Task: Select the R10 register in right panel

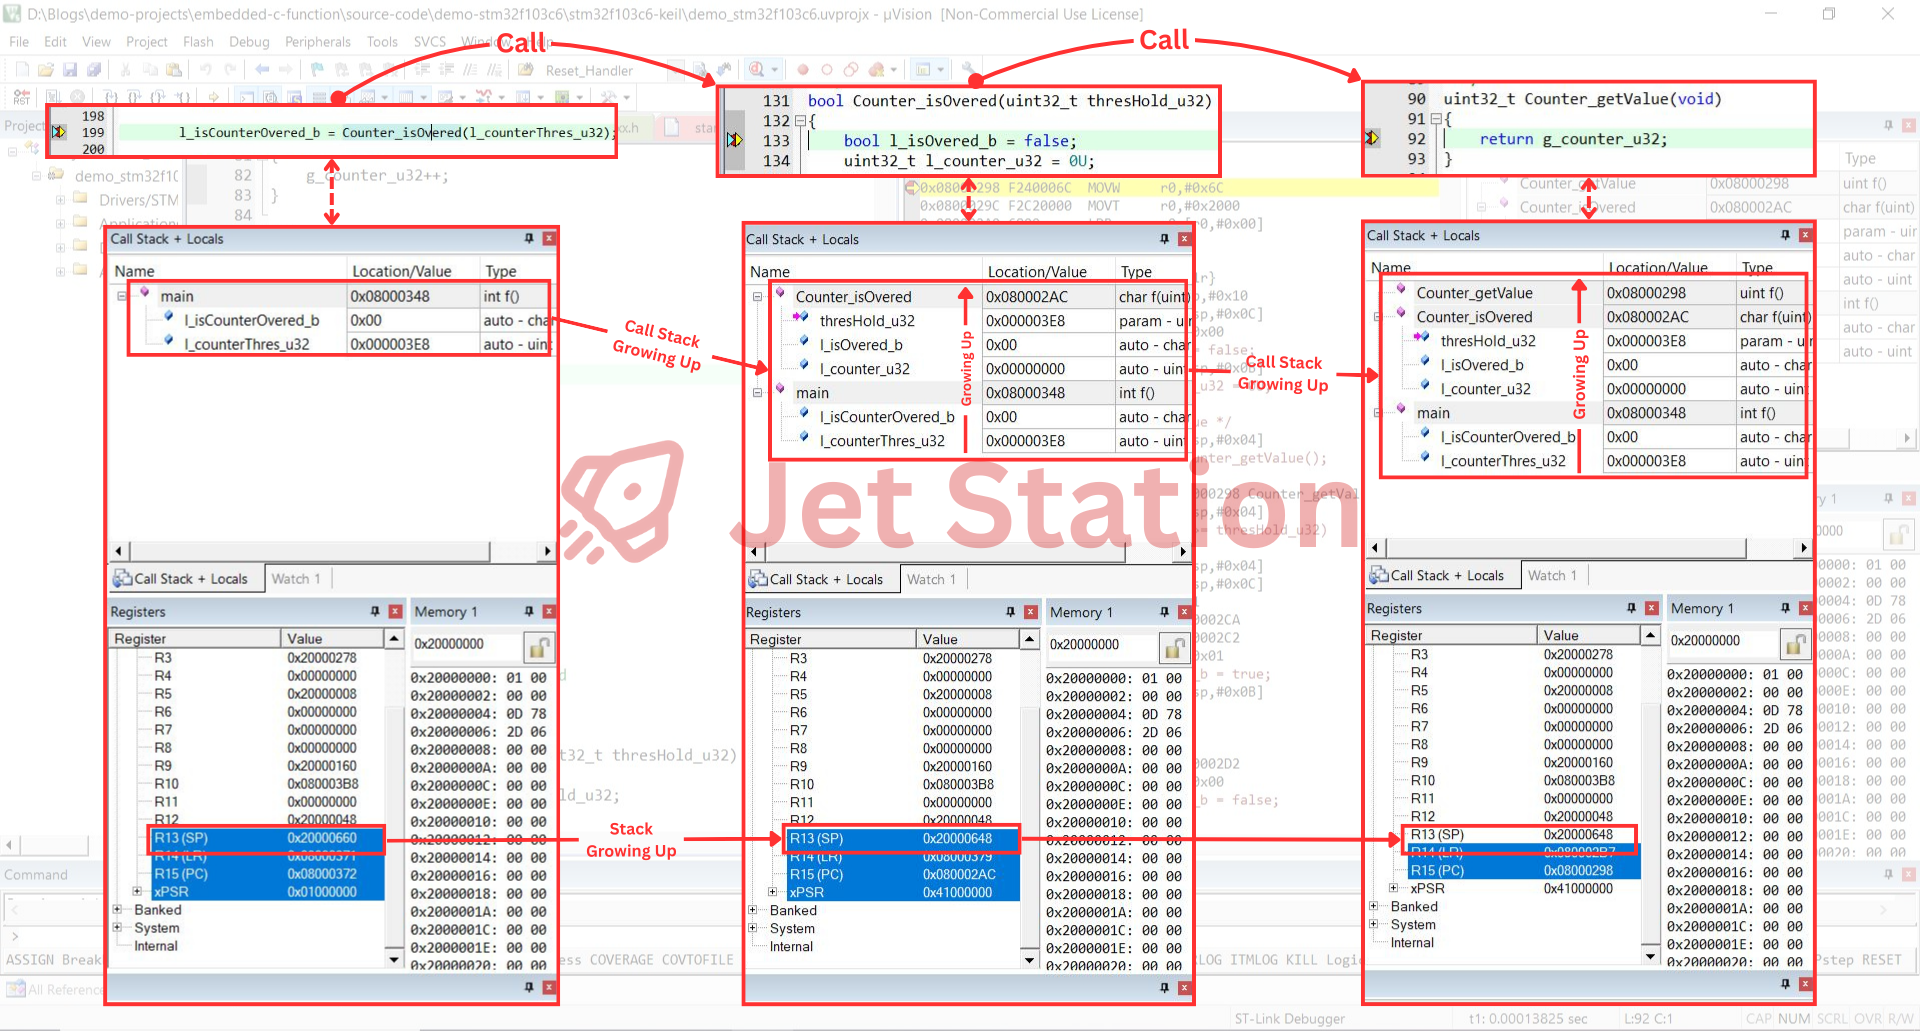Action: (x=1422, y=781)
